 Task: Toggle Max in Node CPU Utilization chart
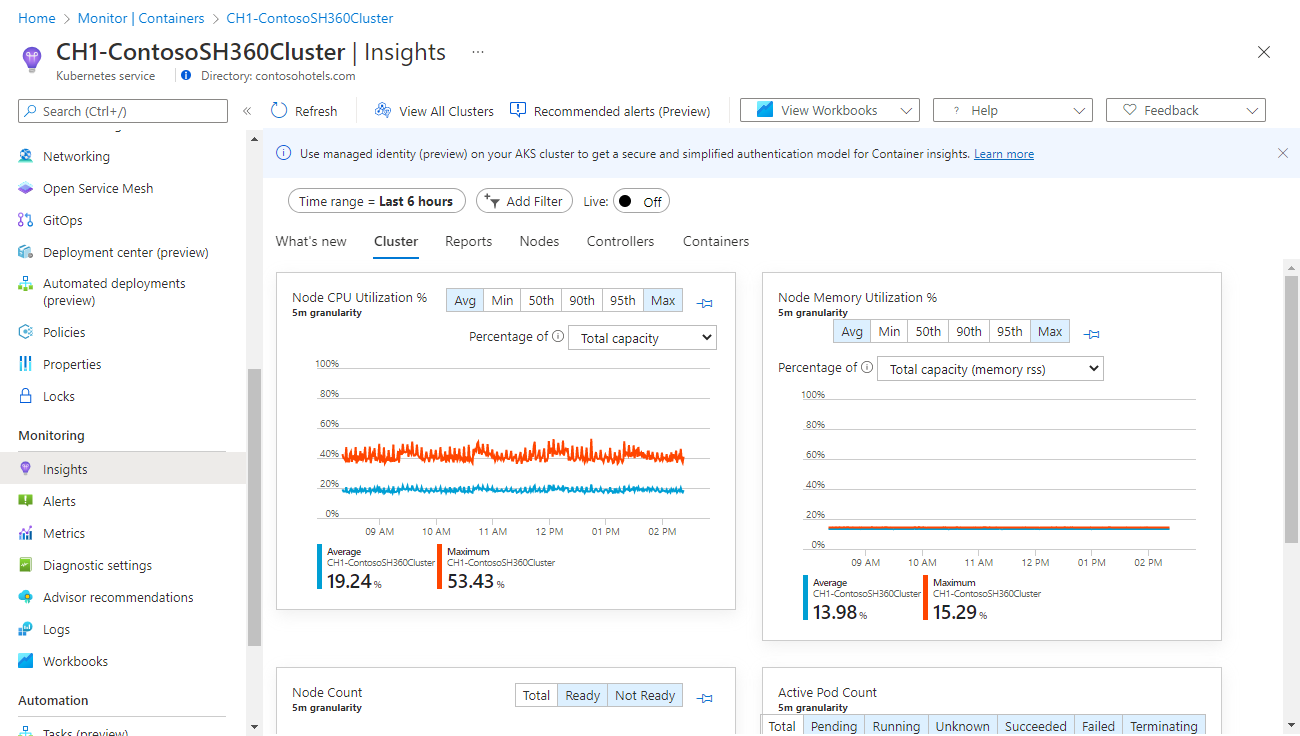click(663, 300)
